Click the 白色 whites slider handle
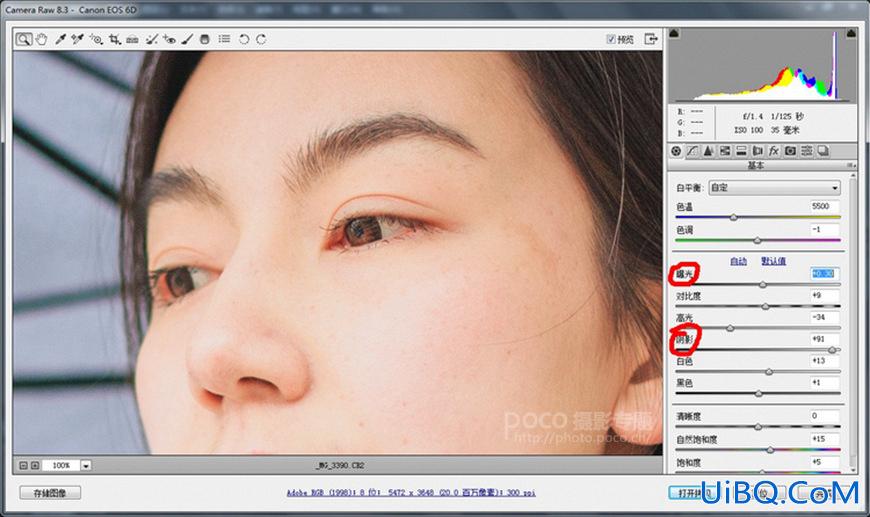Image resolution: width=870 pixels, height=517 pixels. point(769,372)
